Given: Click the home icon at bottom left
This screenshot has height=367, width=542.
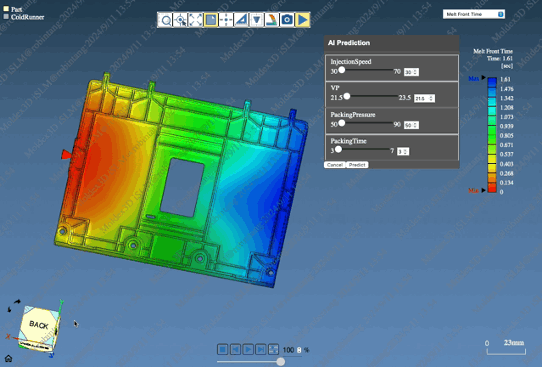Looking at the screenshot, I should [8, 358].
